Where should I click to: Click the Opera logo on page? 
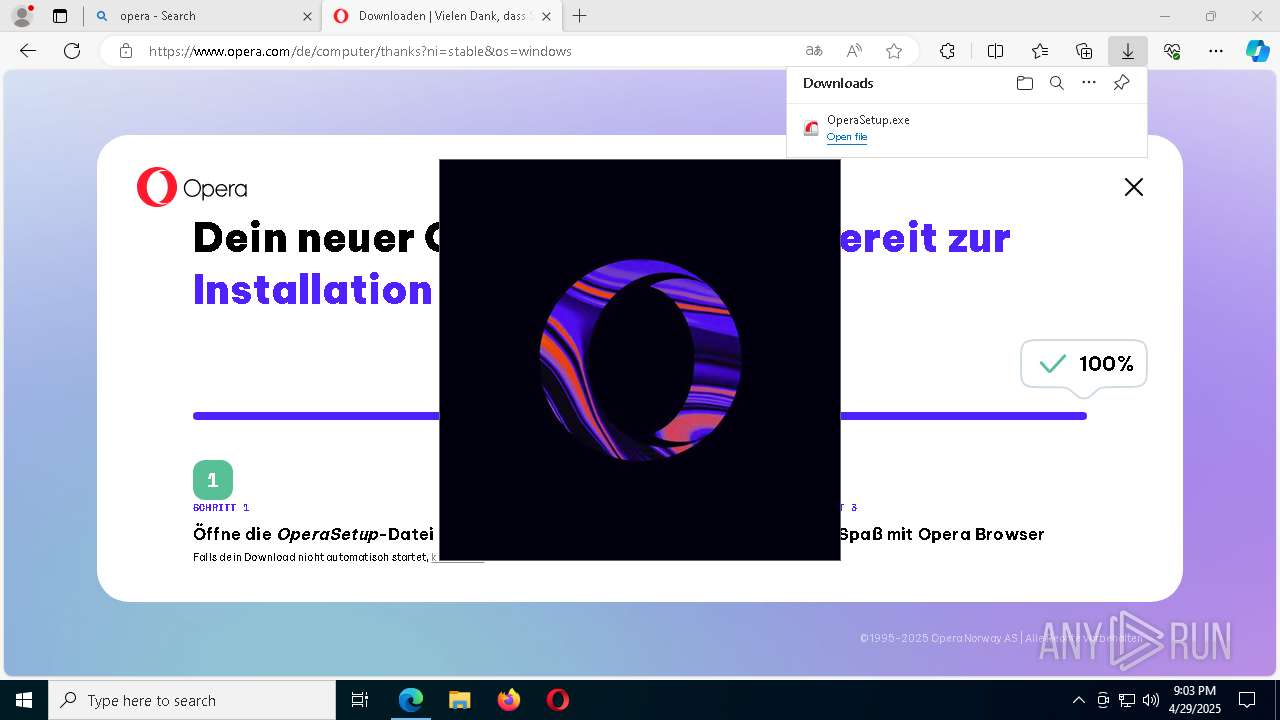click(x=192, y=187)
